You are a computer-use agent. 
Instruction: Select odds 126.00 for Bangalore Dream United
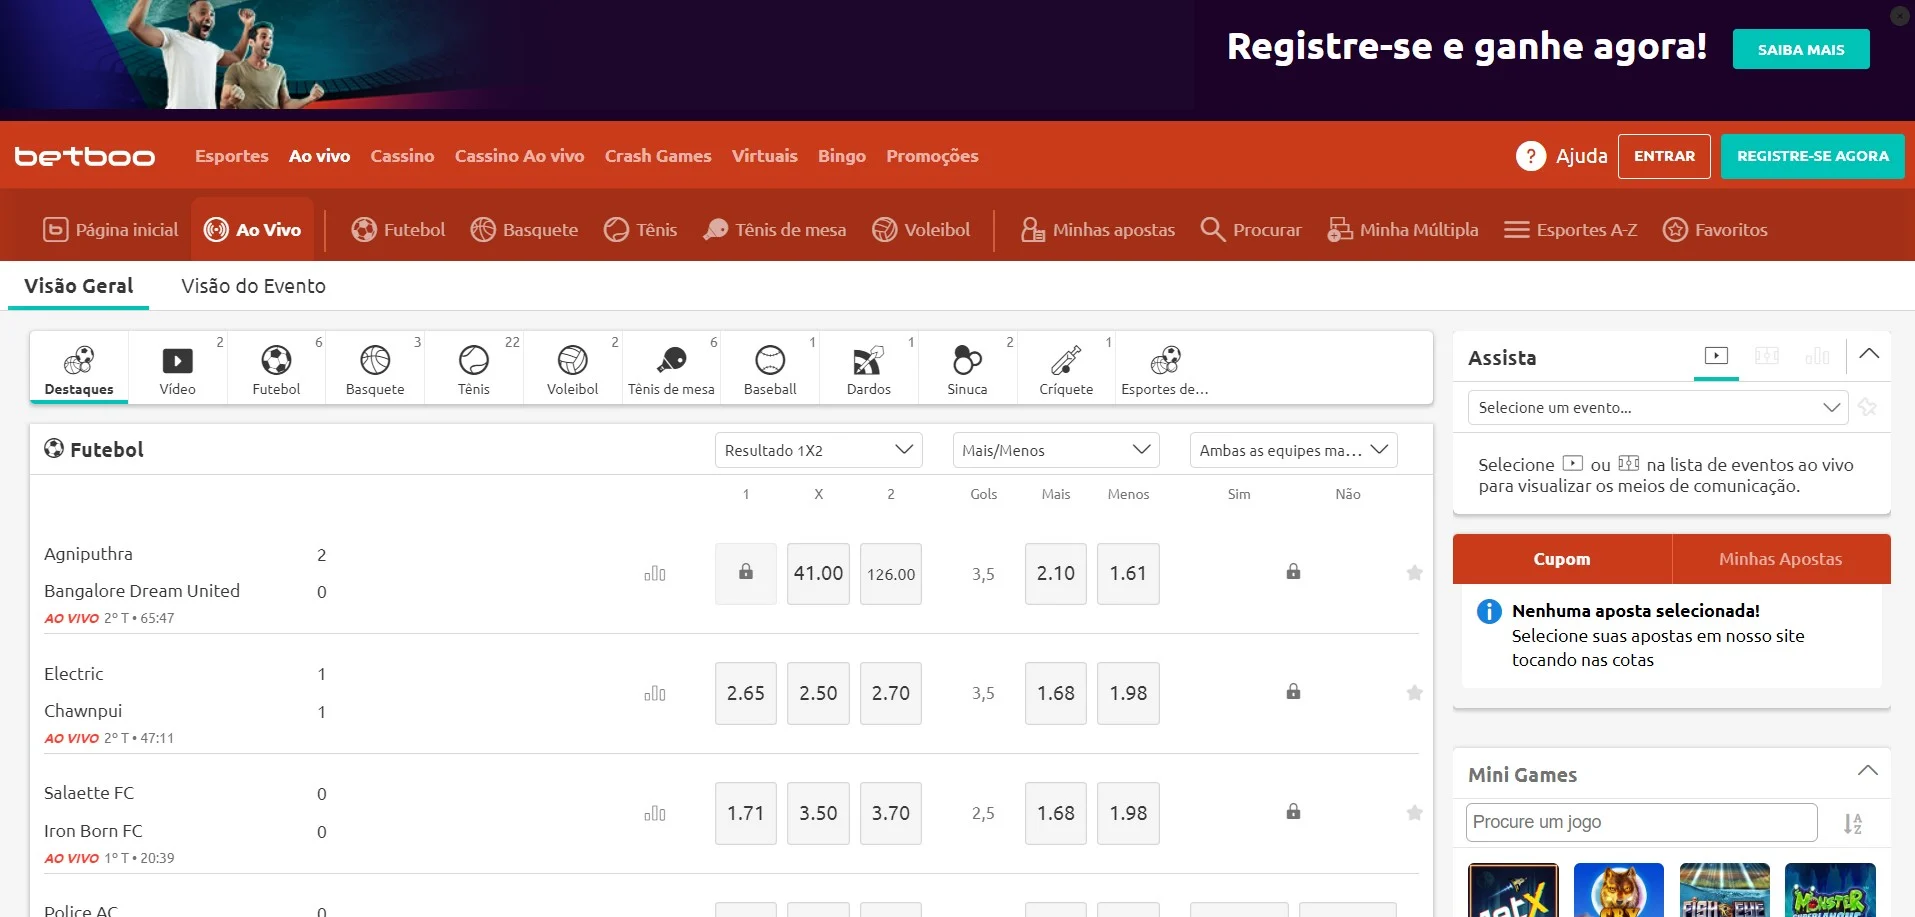pyautogui.click(x=891, y=573)
